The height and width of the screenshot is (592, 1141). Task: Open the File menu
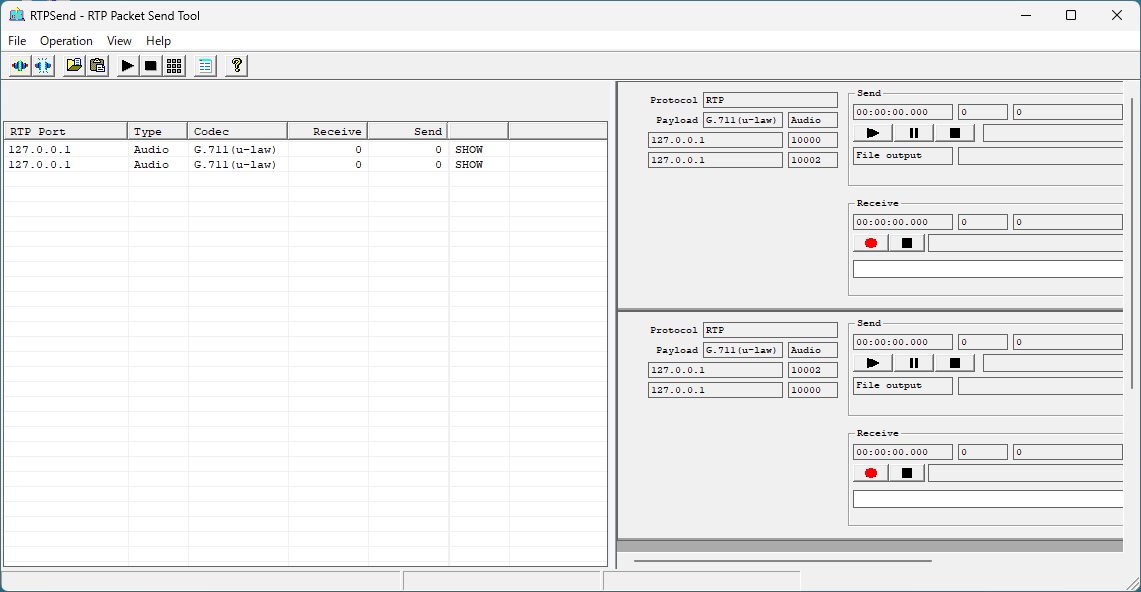[17, 41]
